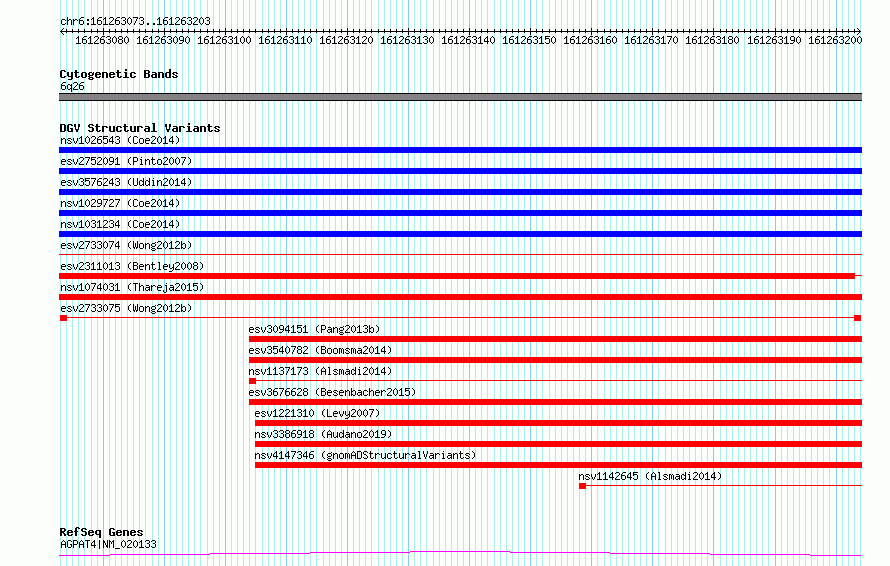The image size is (890, 566).
Task: Click the thin red line under esv2733074
Action: [x=460, y=255]
